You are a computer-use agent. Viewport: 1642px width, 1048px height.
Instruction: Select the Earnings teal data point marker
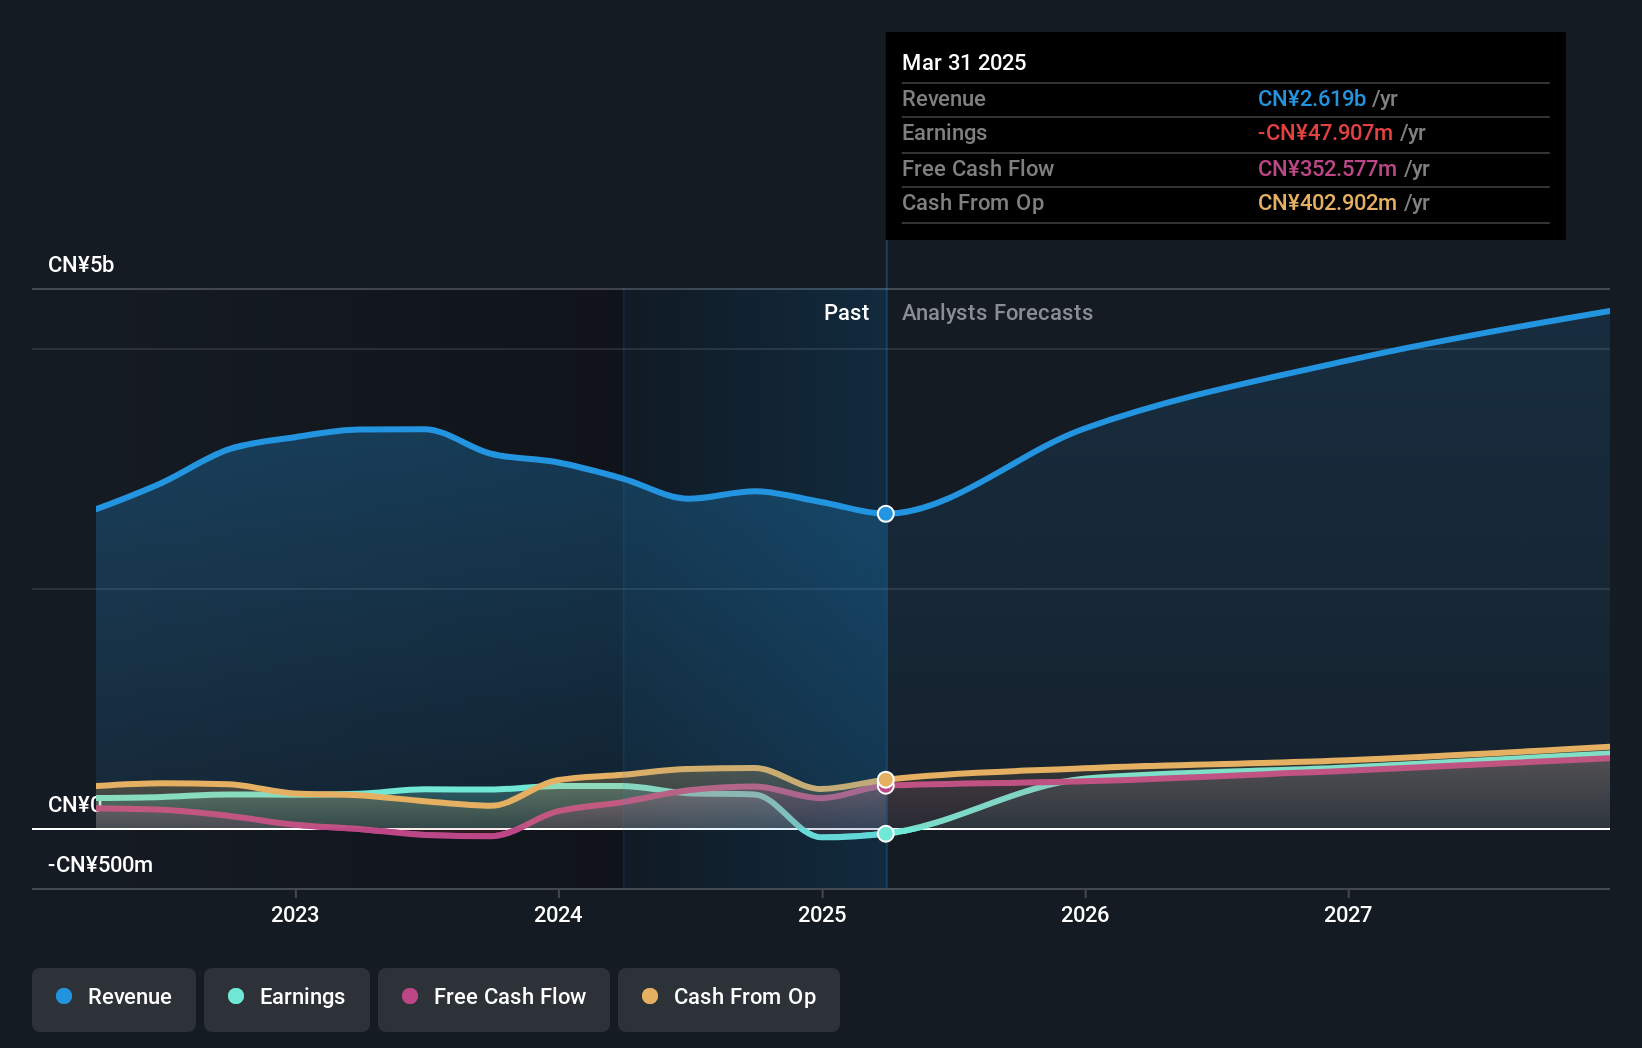(886, 834)
